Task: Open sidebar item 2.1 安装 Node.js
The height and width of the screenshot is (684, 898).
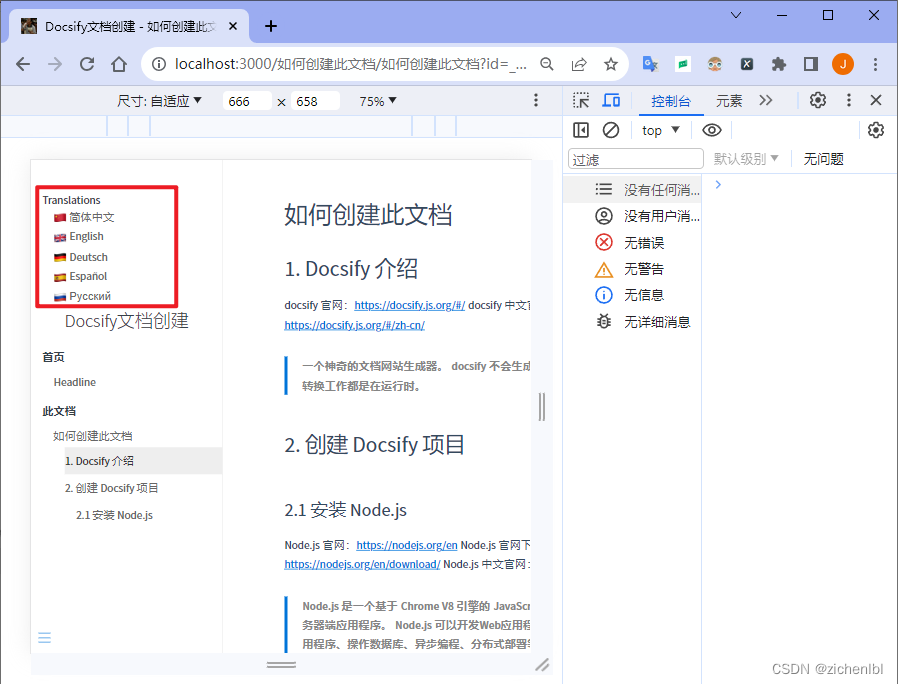Action: pos(115,515)
